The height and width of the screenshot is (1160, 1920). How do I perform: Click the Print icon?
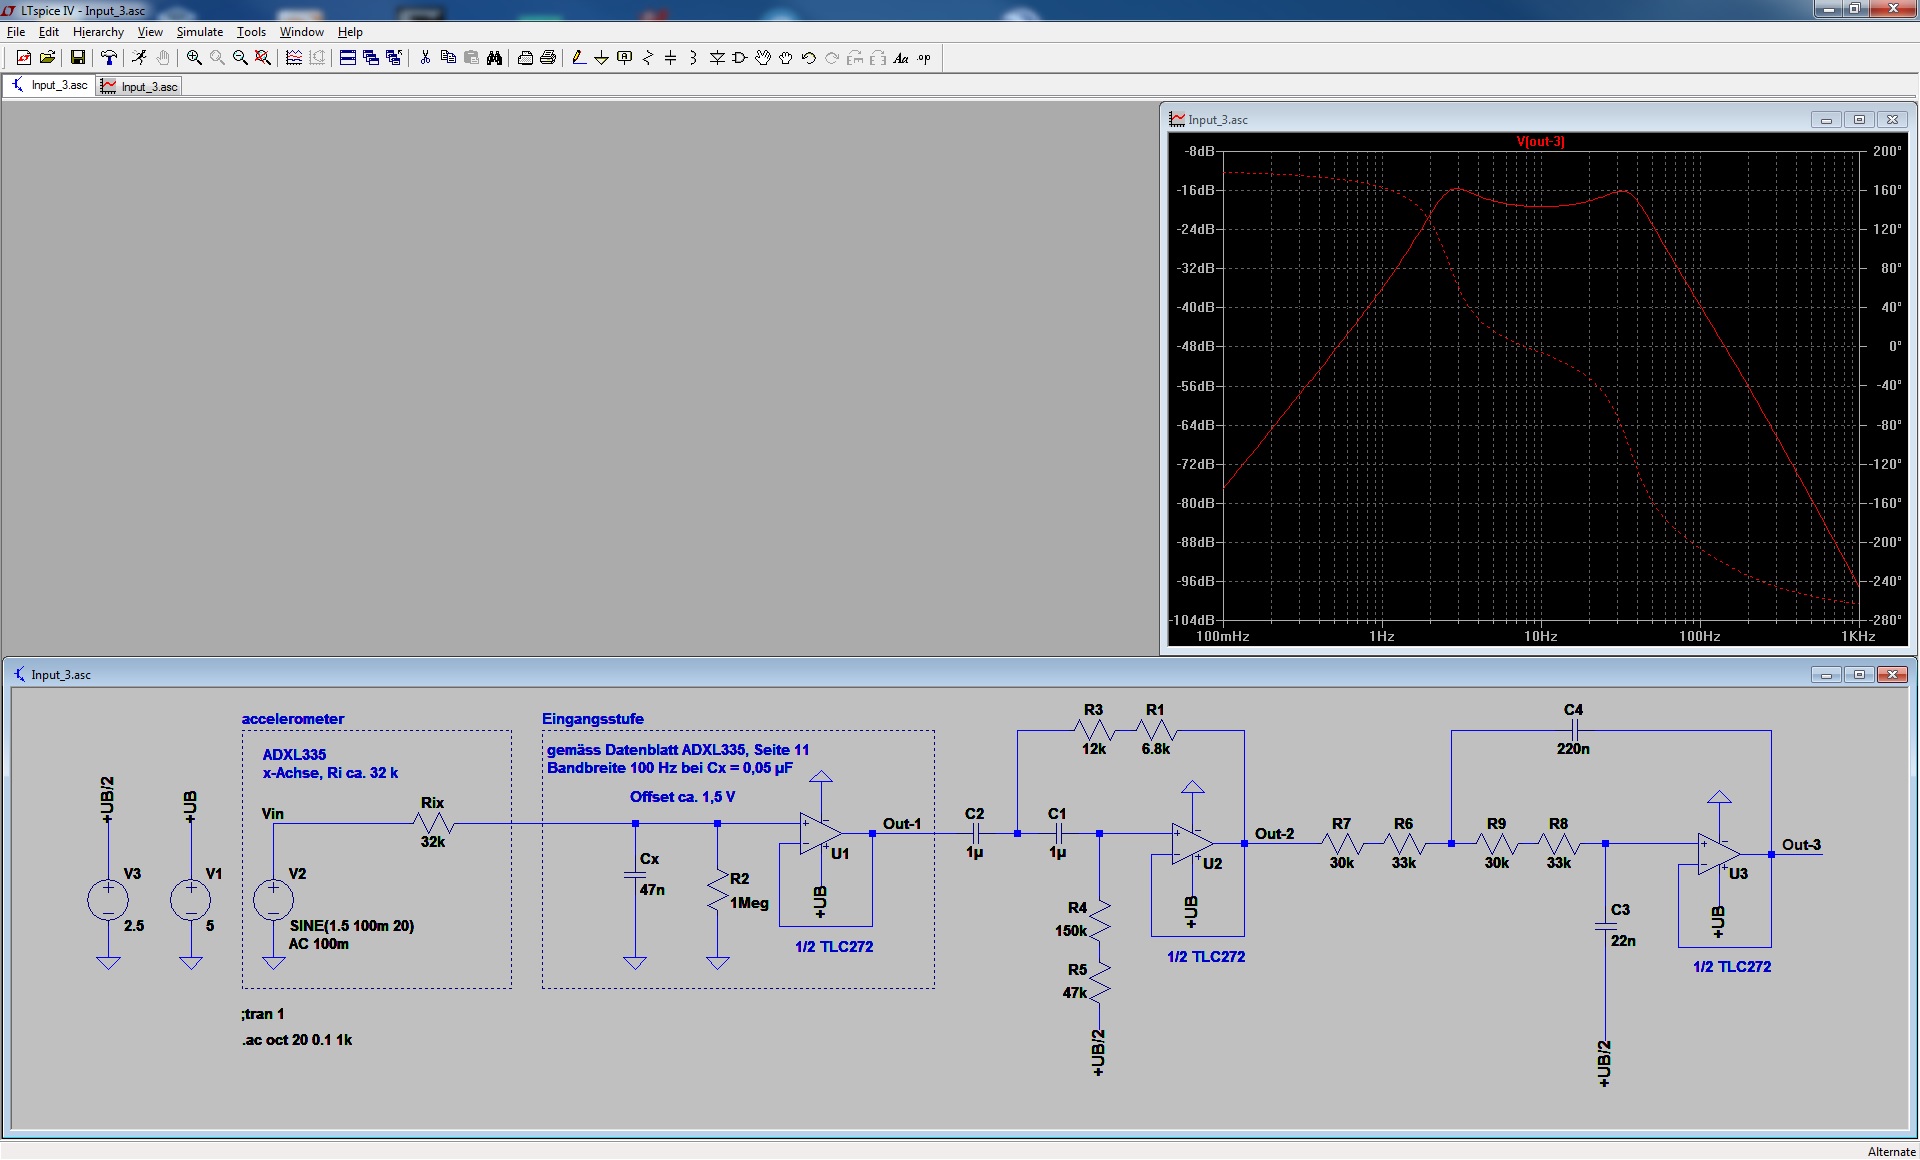pyautogui.click(x=548, y=58)
